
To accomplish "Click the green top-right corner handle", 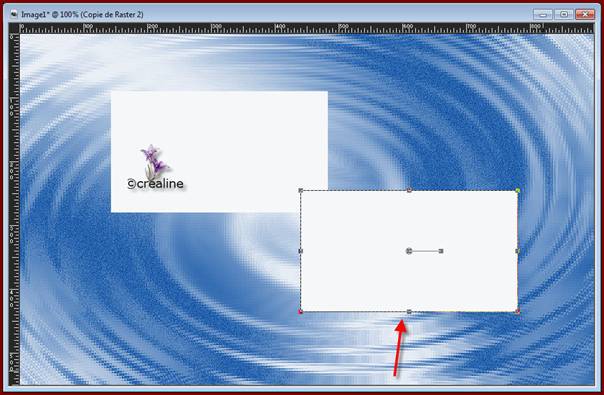I will click(518, 190).
